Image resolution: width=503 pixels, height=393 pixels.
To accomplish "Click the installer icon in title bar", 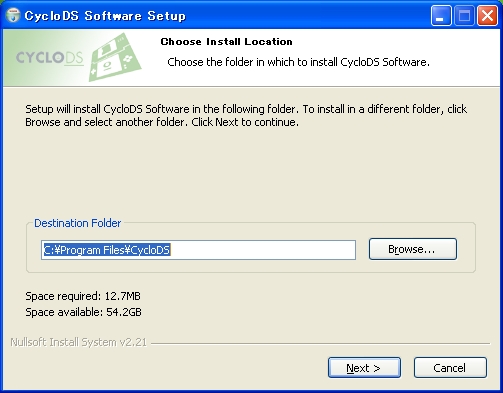I will click(x=13, y=15).
